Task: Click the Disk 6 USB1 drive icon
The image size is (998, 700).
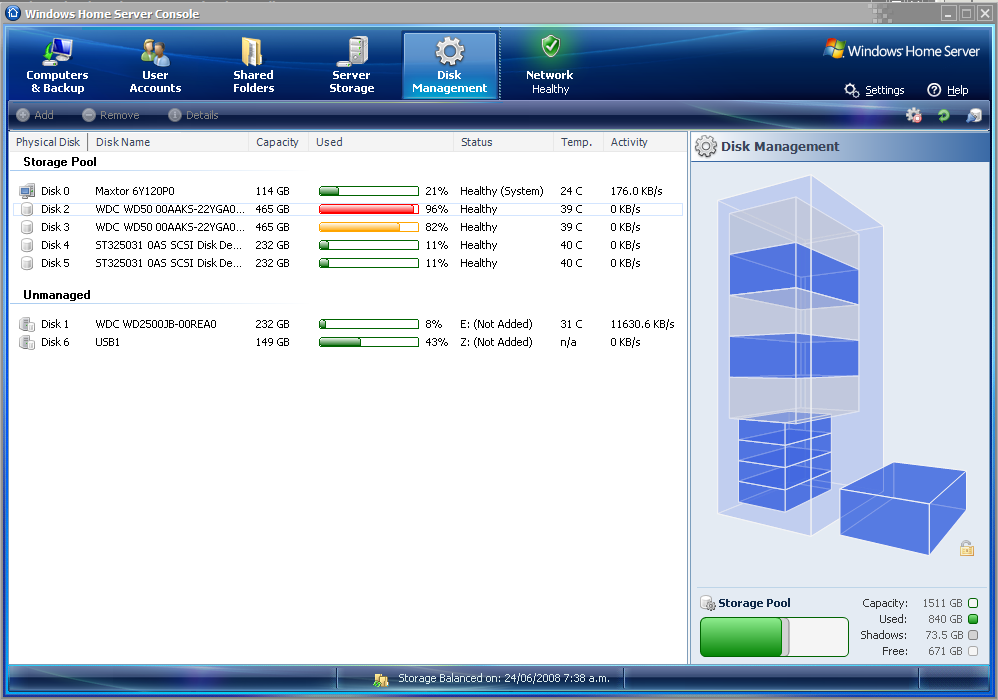Action: point(27,342)
